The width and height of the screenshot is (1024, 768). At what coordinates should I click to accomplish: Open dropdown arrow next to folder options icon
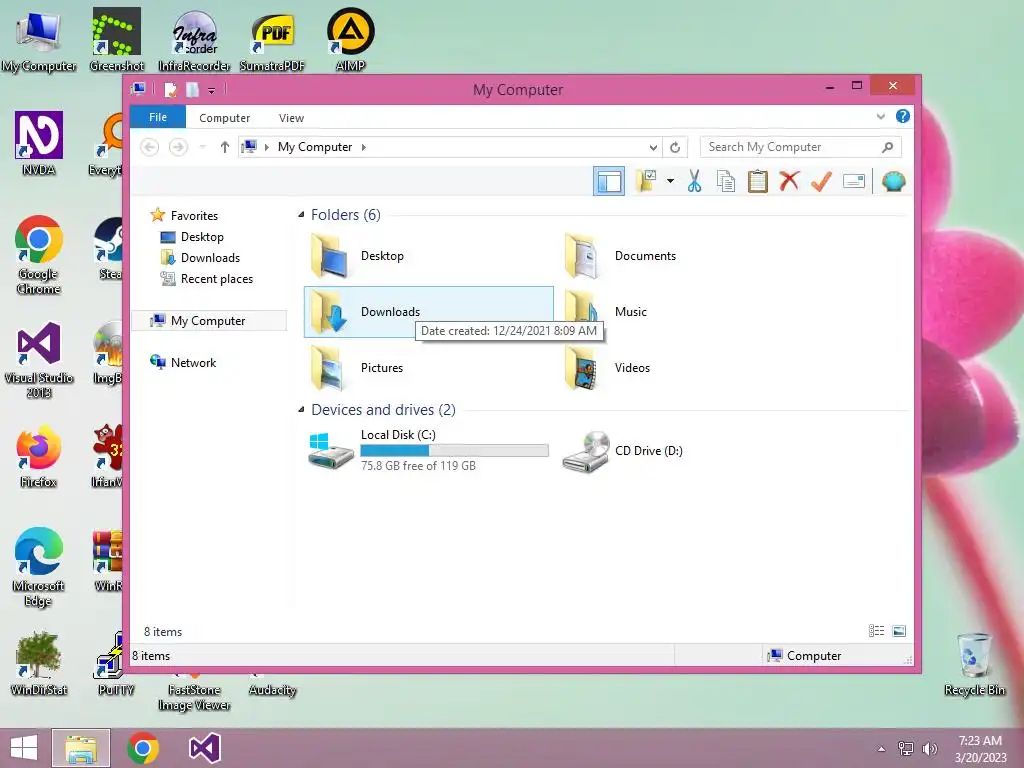[670, 181]
